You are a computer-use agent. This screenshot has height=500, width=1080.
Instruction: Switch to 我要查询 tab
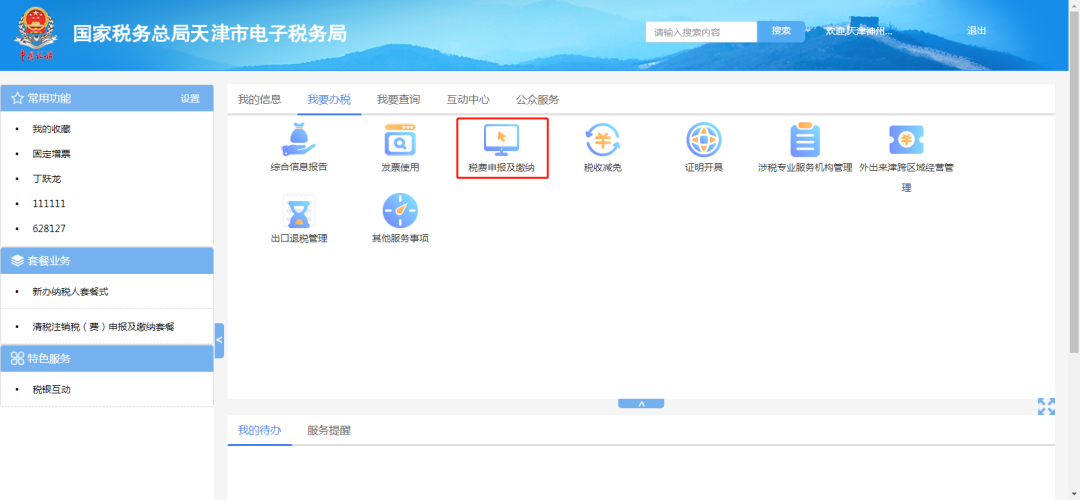[398, 99]
